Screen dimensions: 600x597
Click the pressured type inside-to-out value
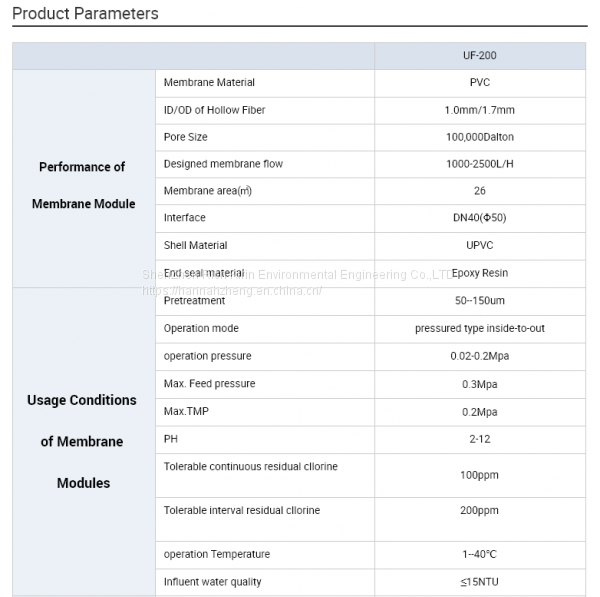(x=479, y=328)
